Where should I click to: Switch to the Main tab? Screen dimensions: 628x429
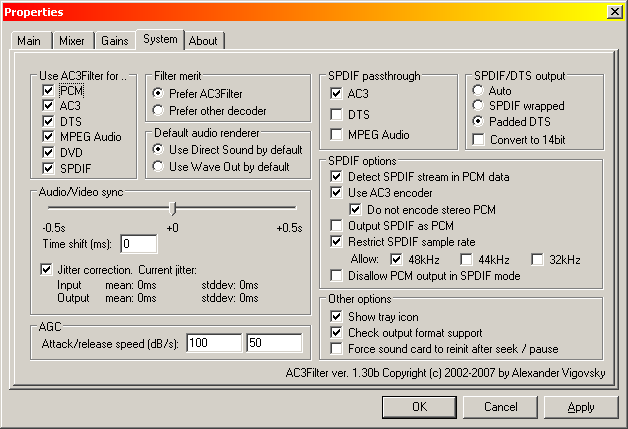[31, 40]
